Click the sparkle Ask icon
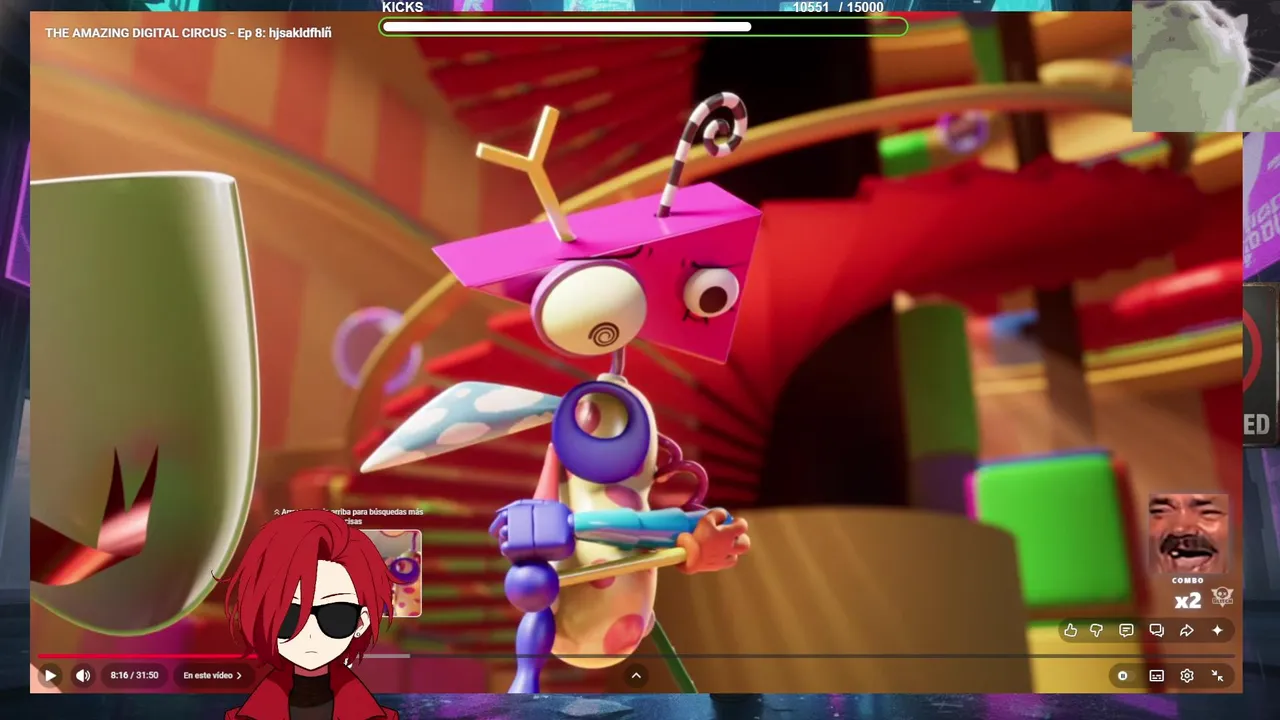Image resolution: width=1280 pixels, height=720 pixels. coord(1217,630)
